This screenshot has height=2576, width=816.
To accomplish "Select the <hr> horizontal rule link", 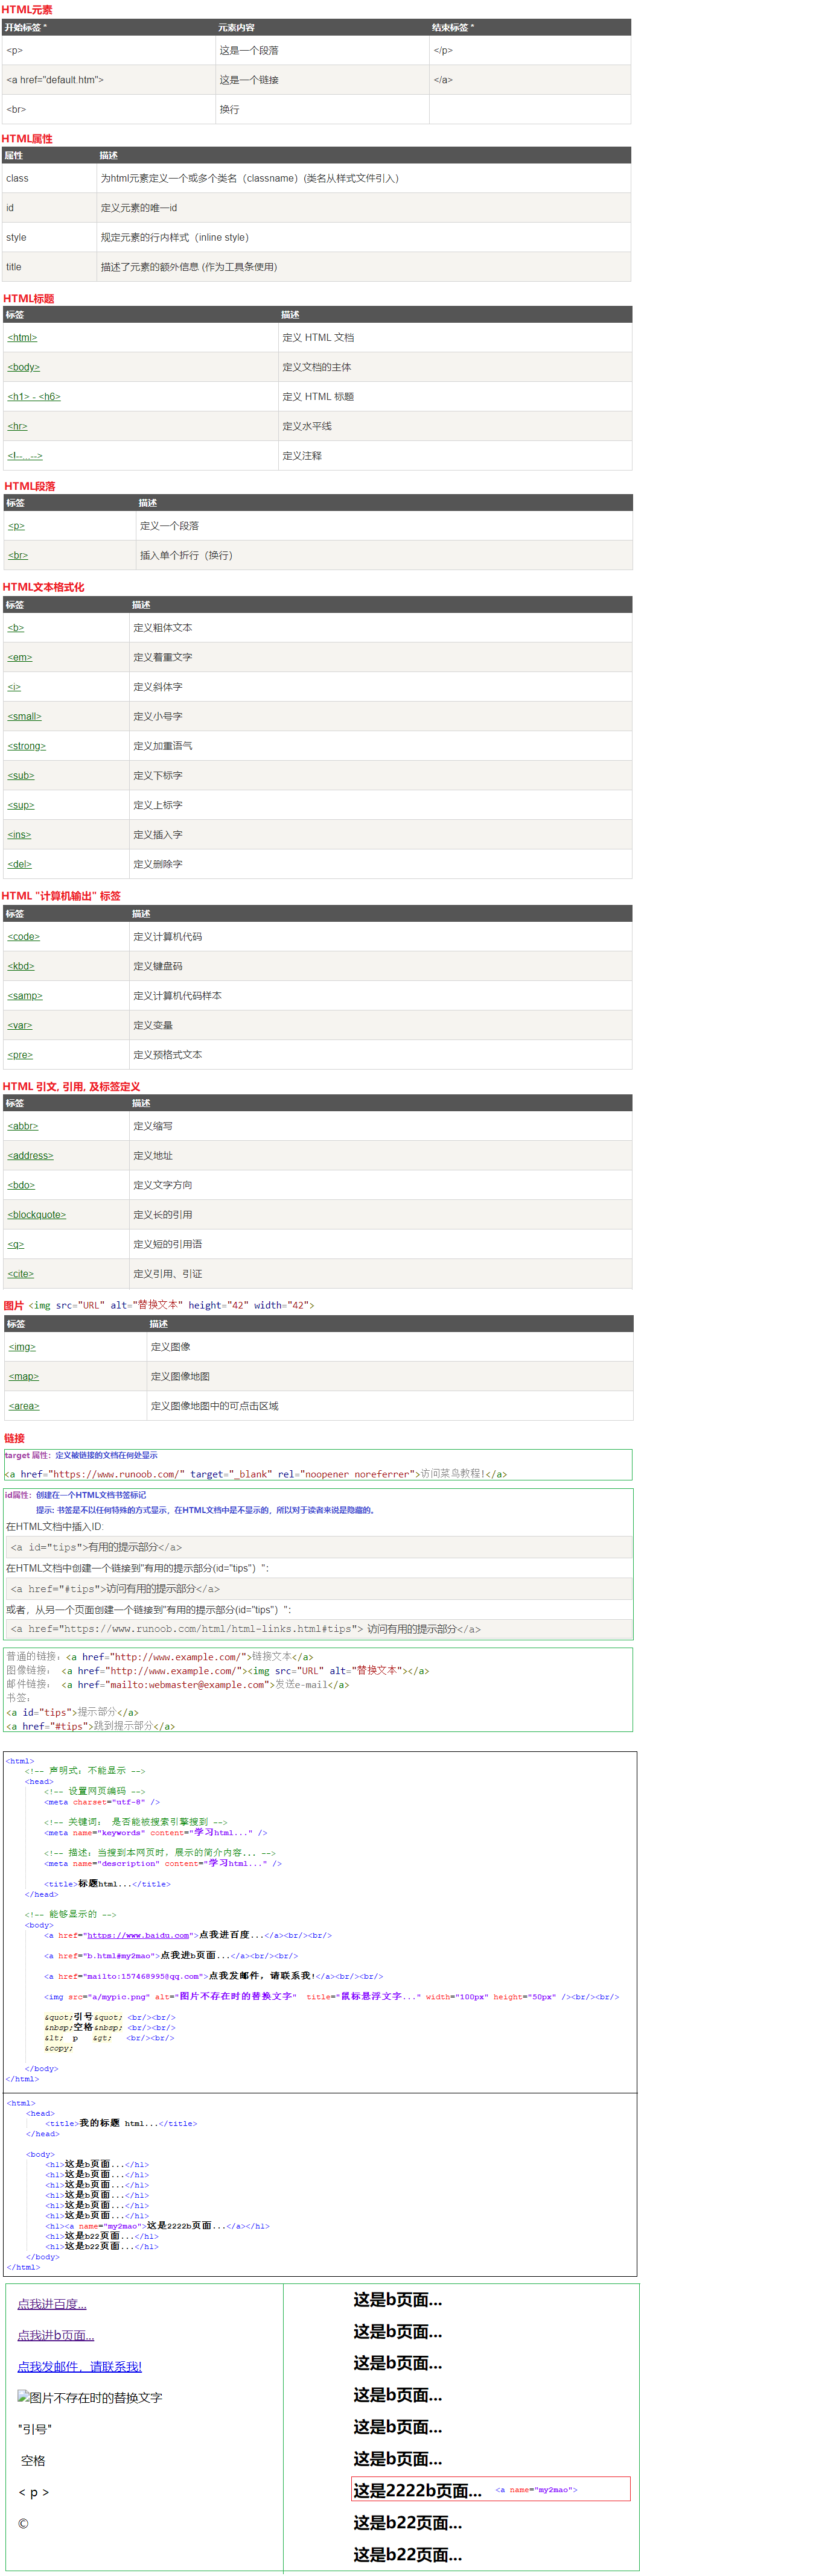I will click(x=18, y=426).
